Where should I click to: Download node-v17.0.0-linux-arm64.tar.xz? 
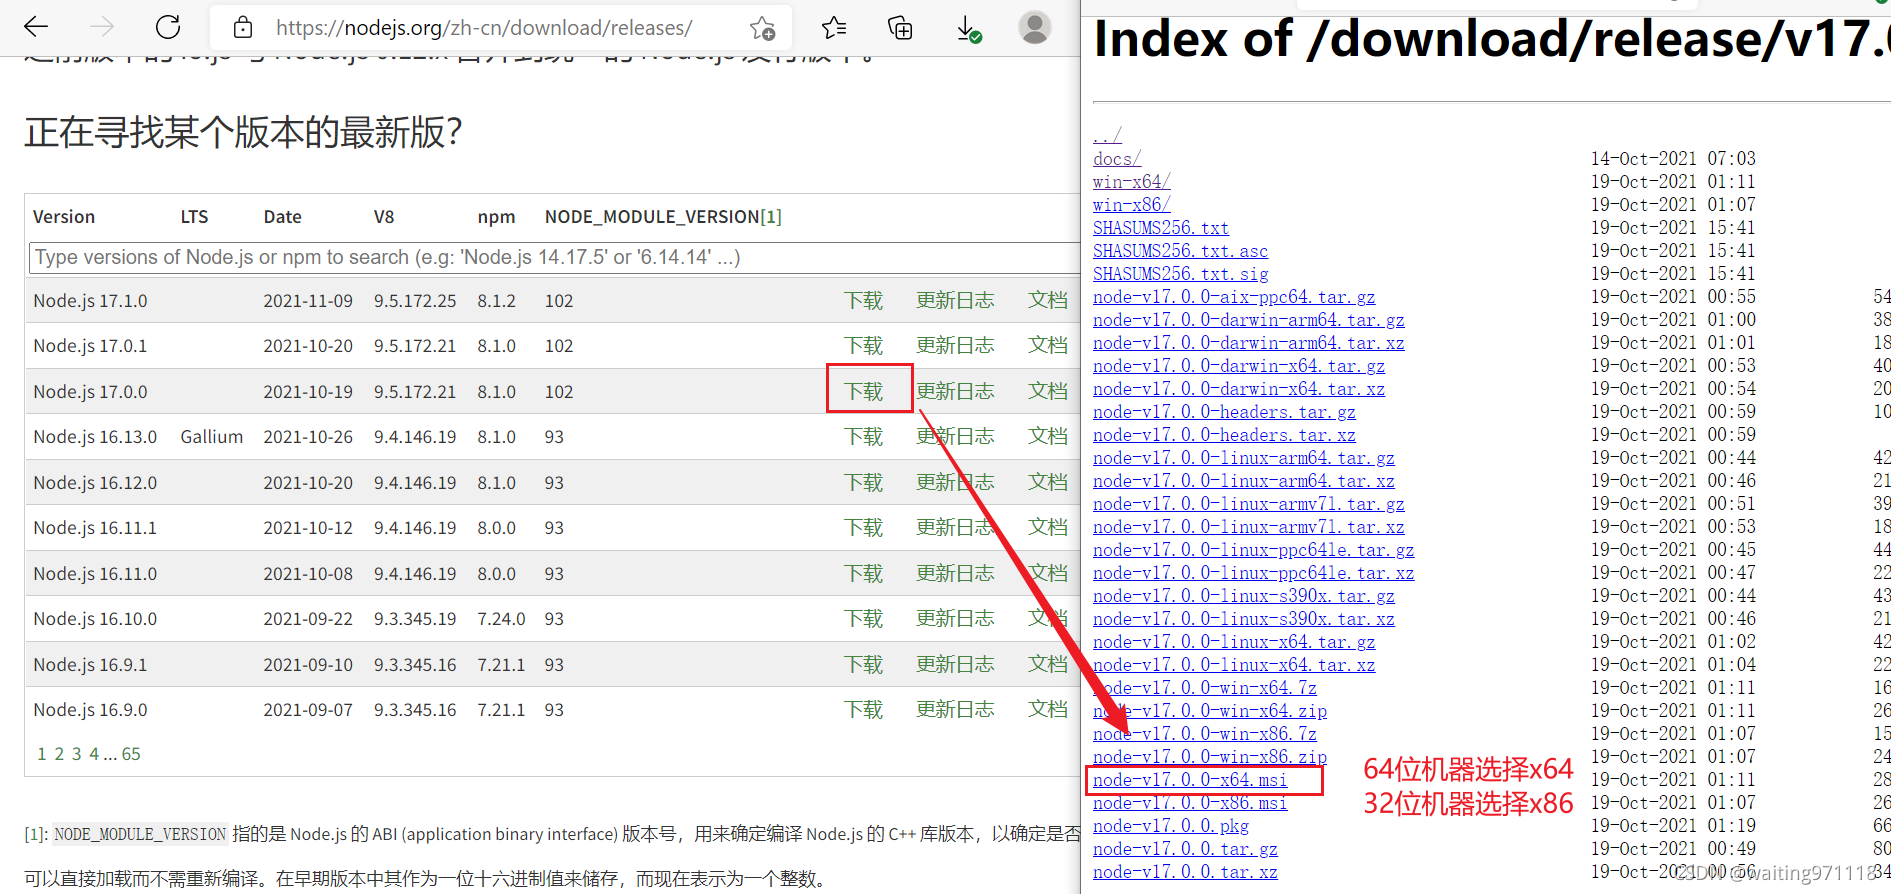point(1244,480)
